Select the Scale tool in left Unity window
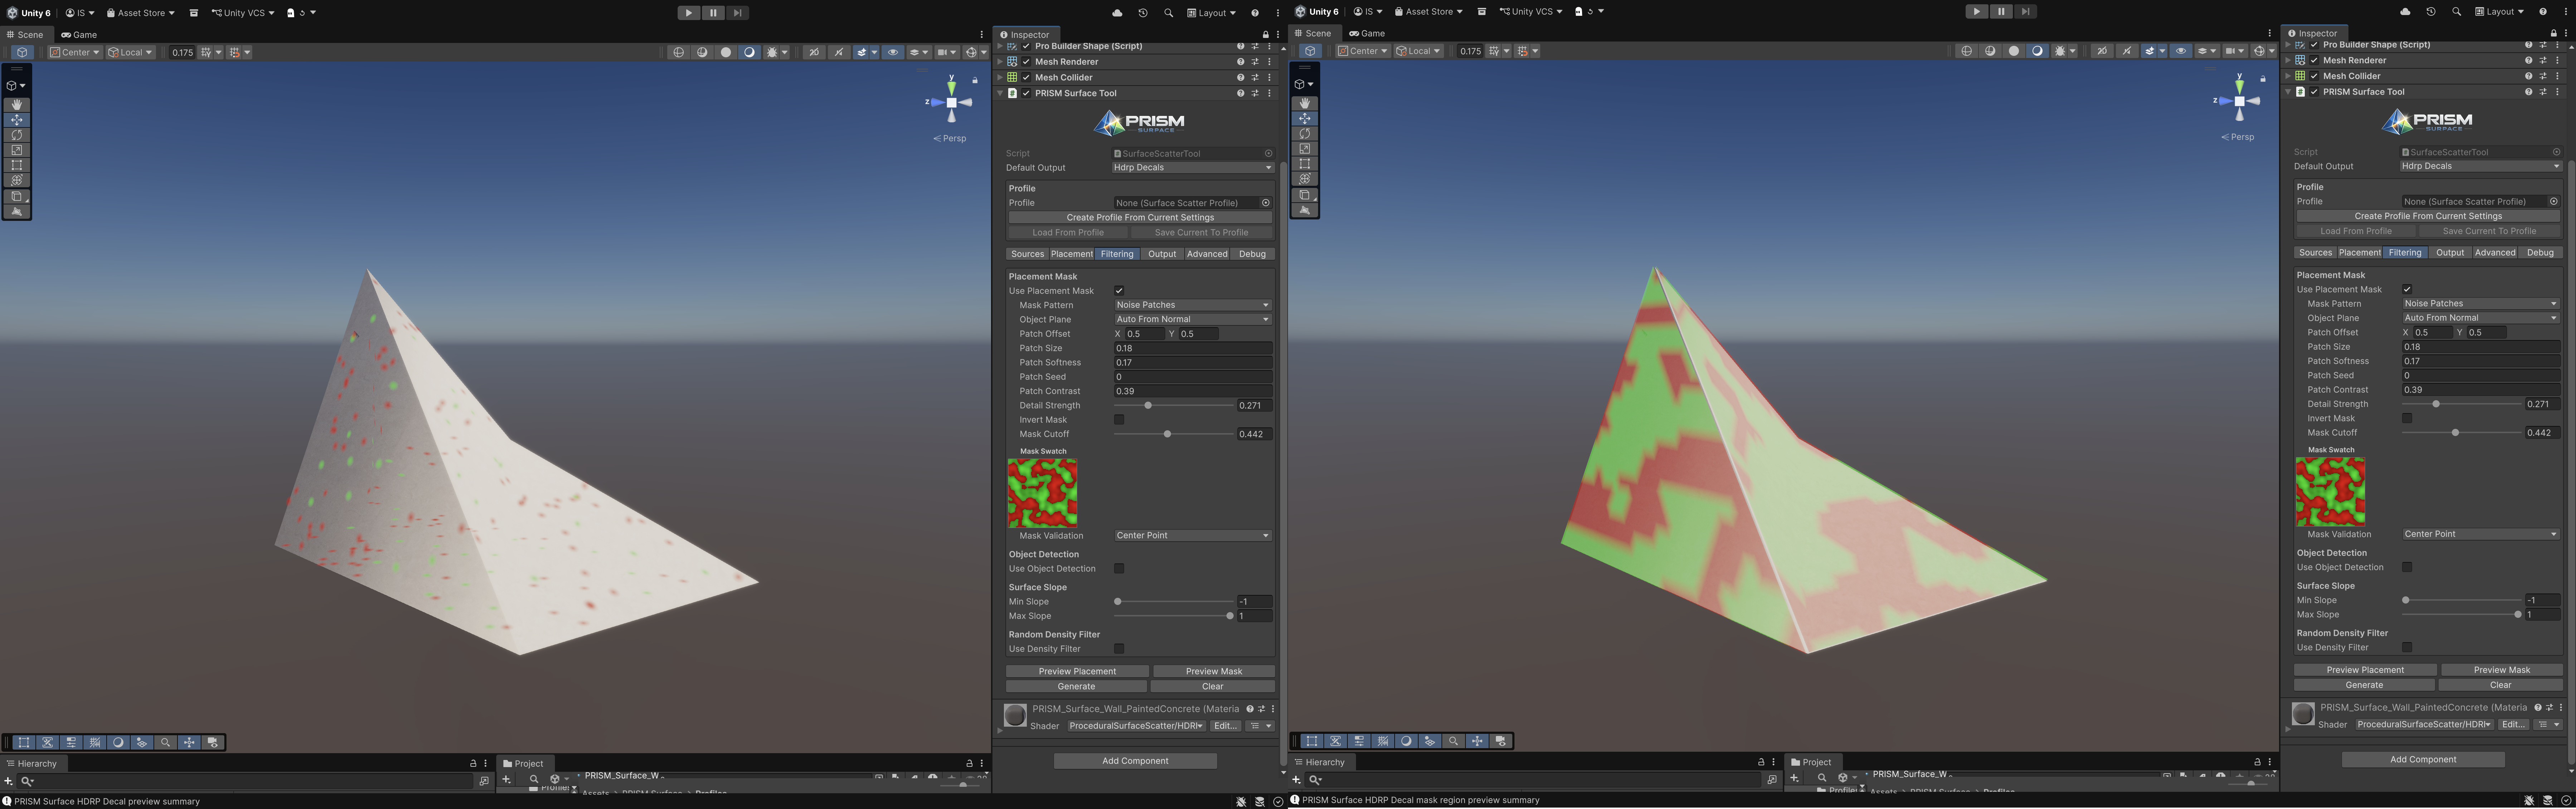This screenshot has width=2576, height=809. [17, 150]
